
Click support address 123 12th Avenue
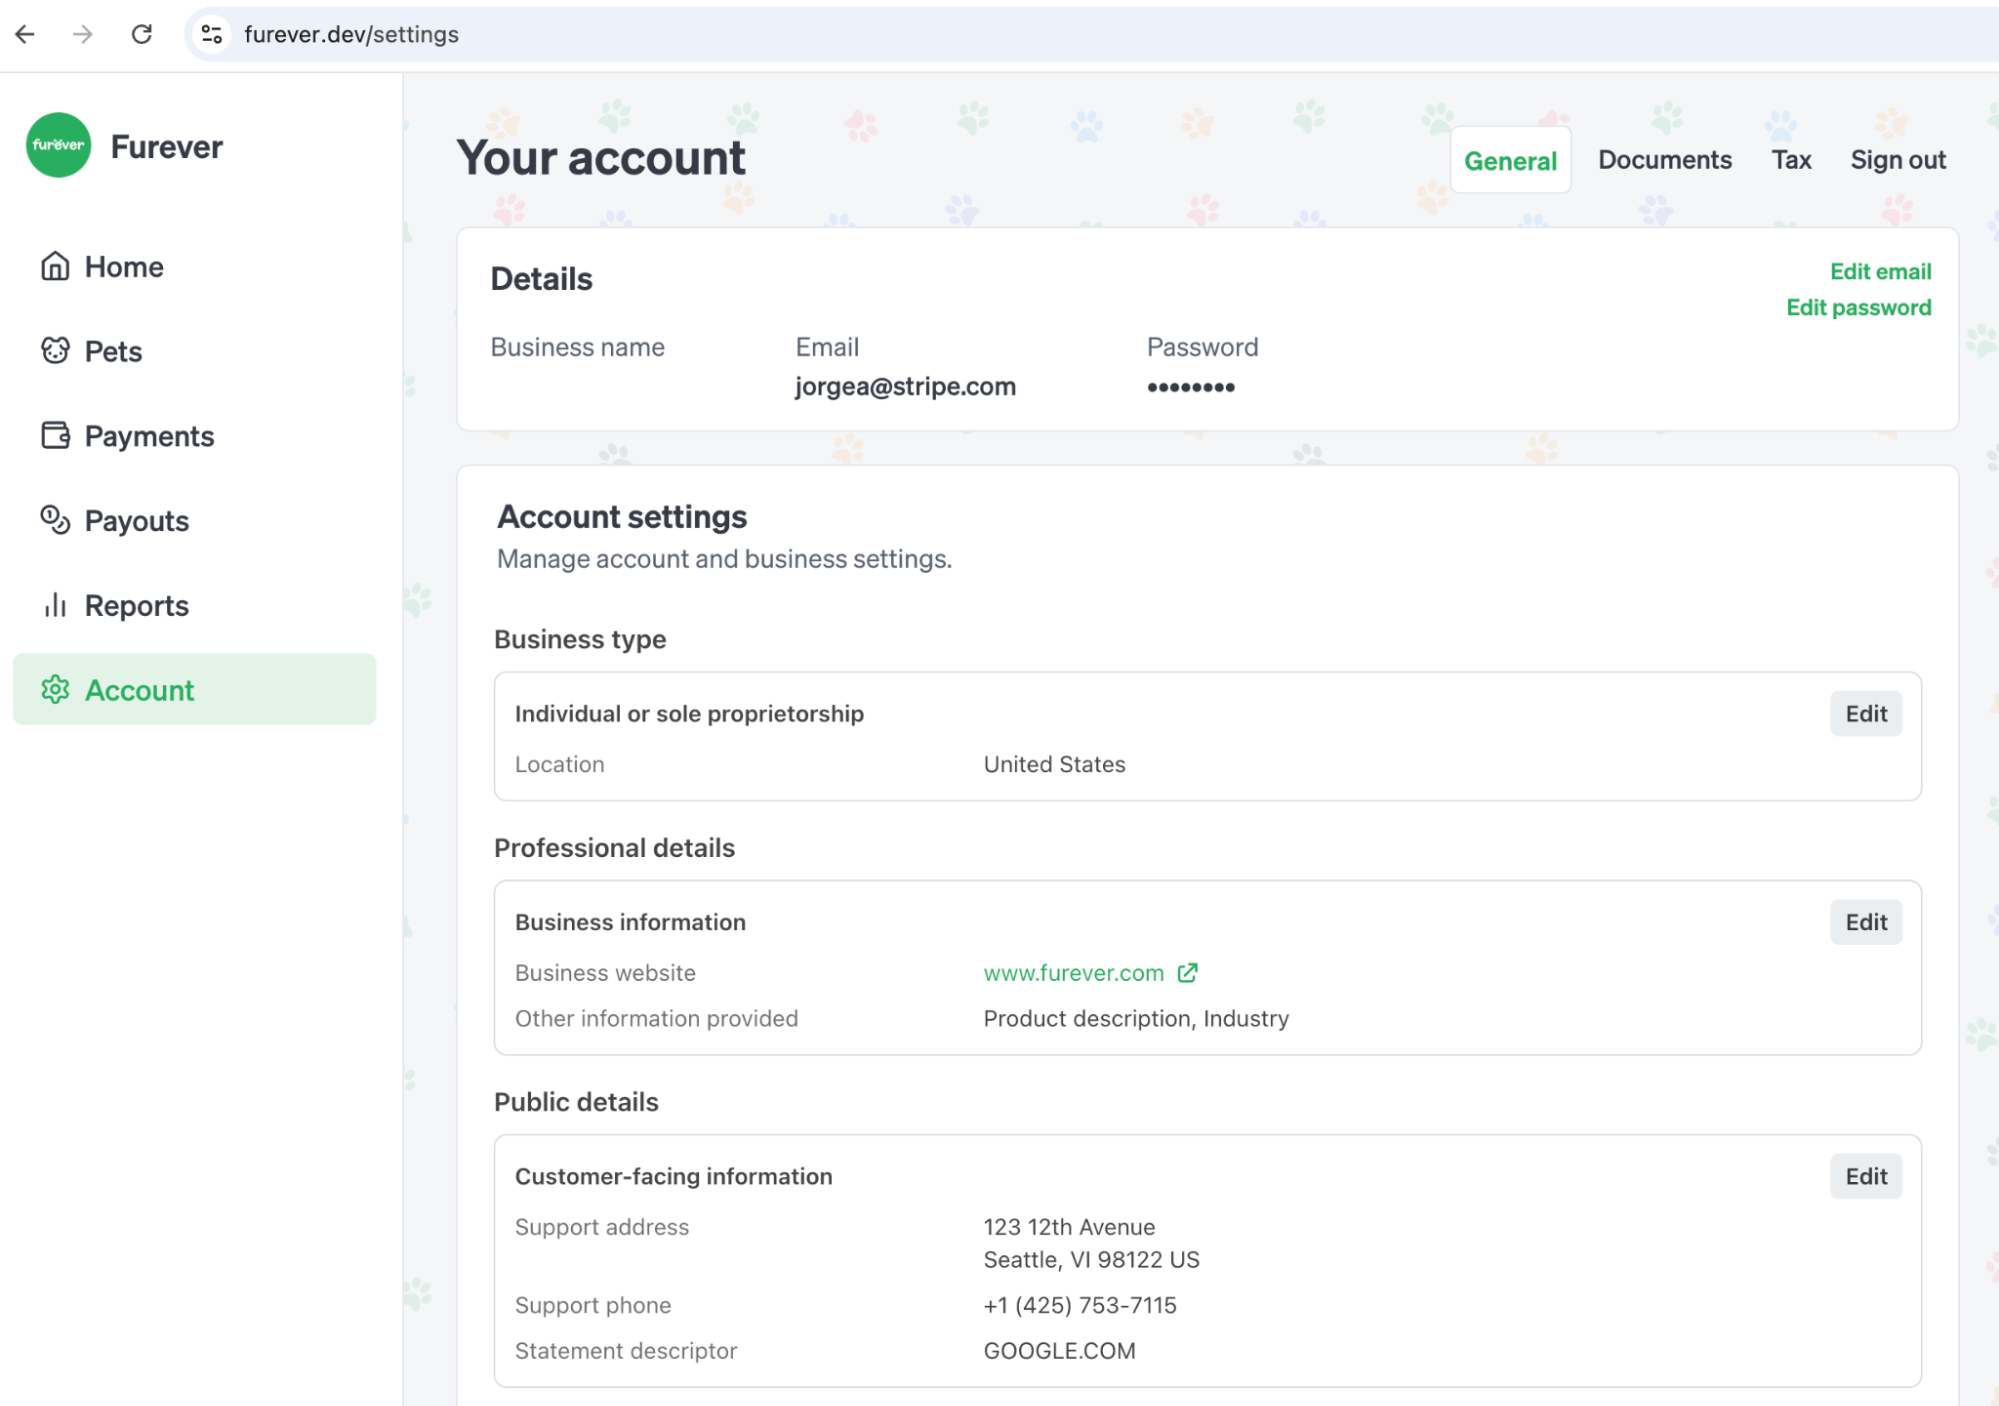[1069, 1227]
